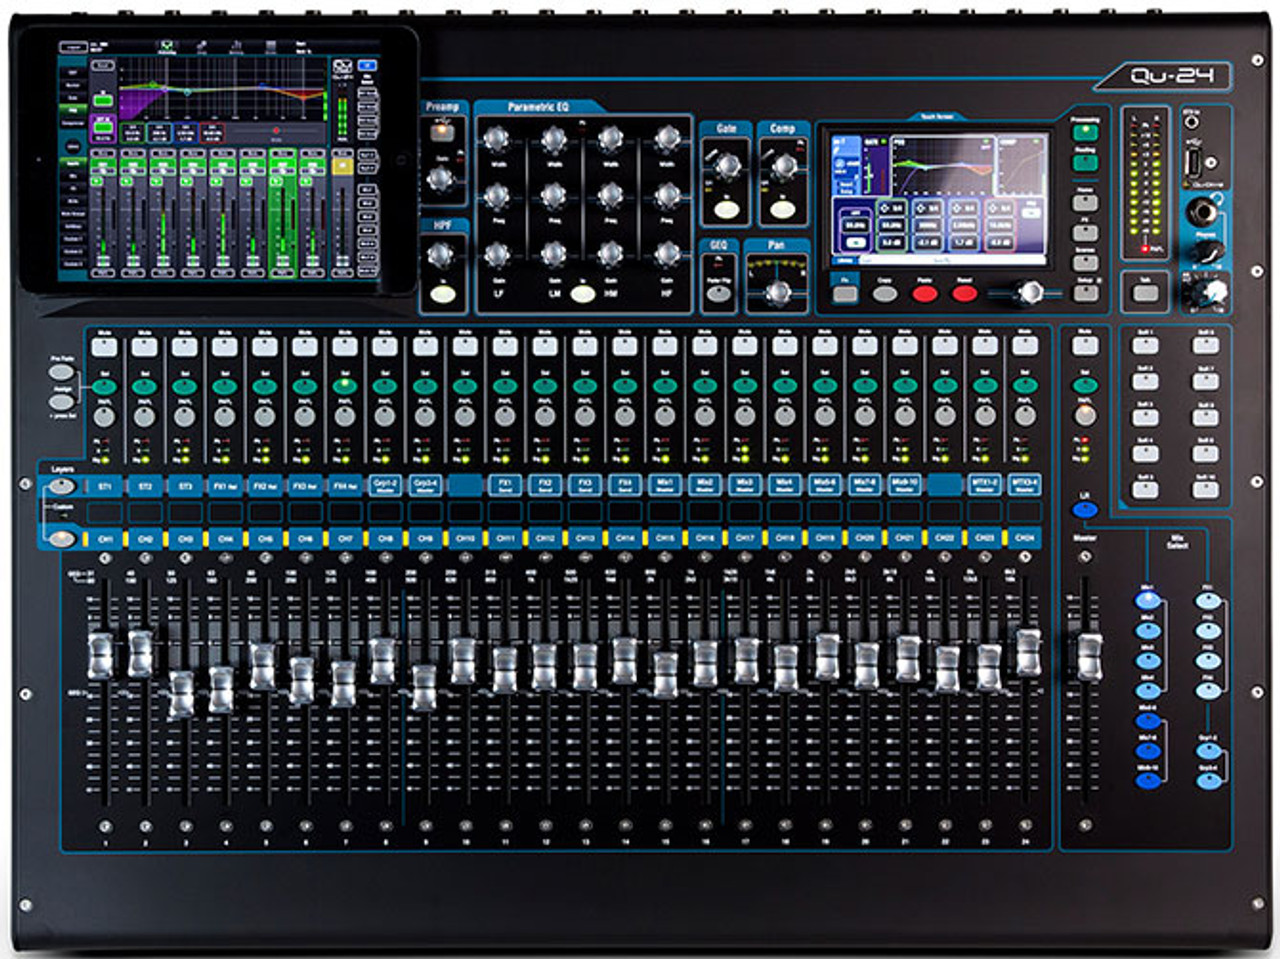Go to Home screen via Home key
This screenshot has width=1280, height=959.
tap(1085, 202)
